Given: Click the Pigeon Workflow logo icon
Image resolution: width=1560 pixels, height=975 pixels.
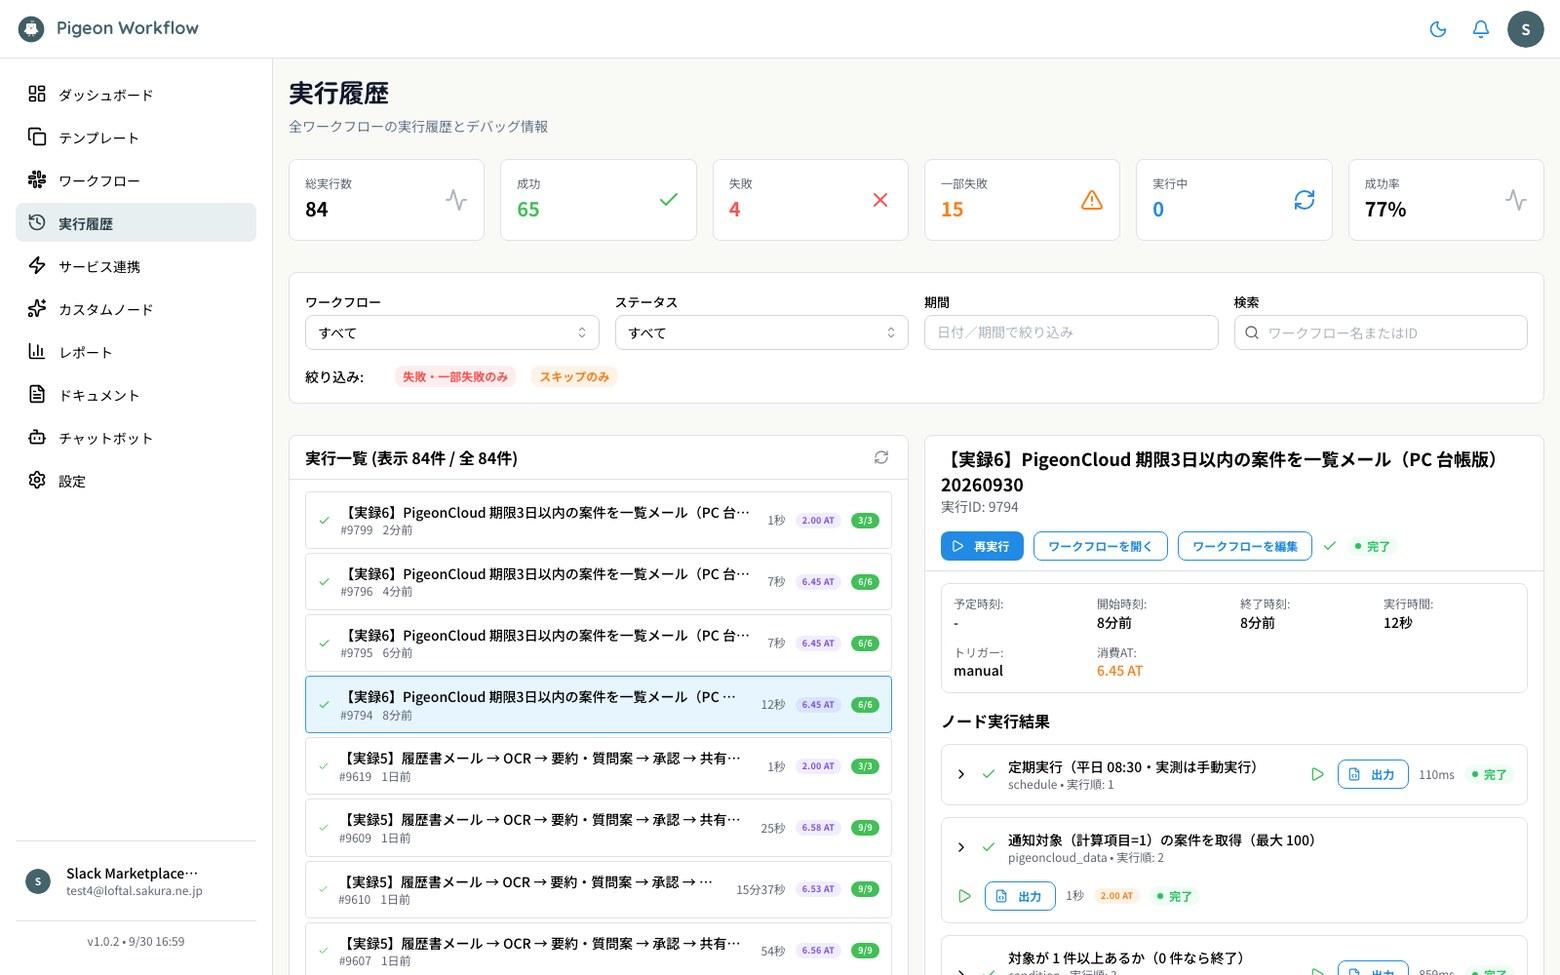Looking at the screenshot, I should click(31, 29).
